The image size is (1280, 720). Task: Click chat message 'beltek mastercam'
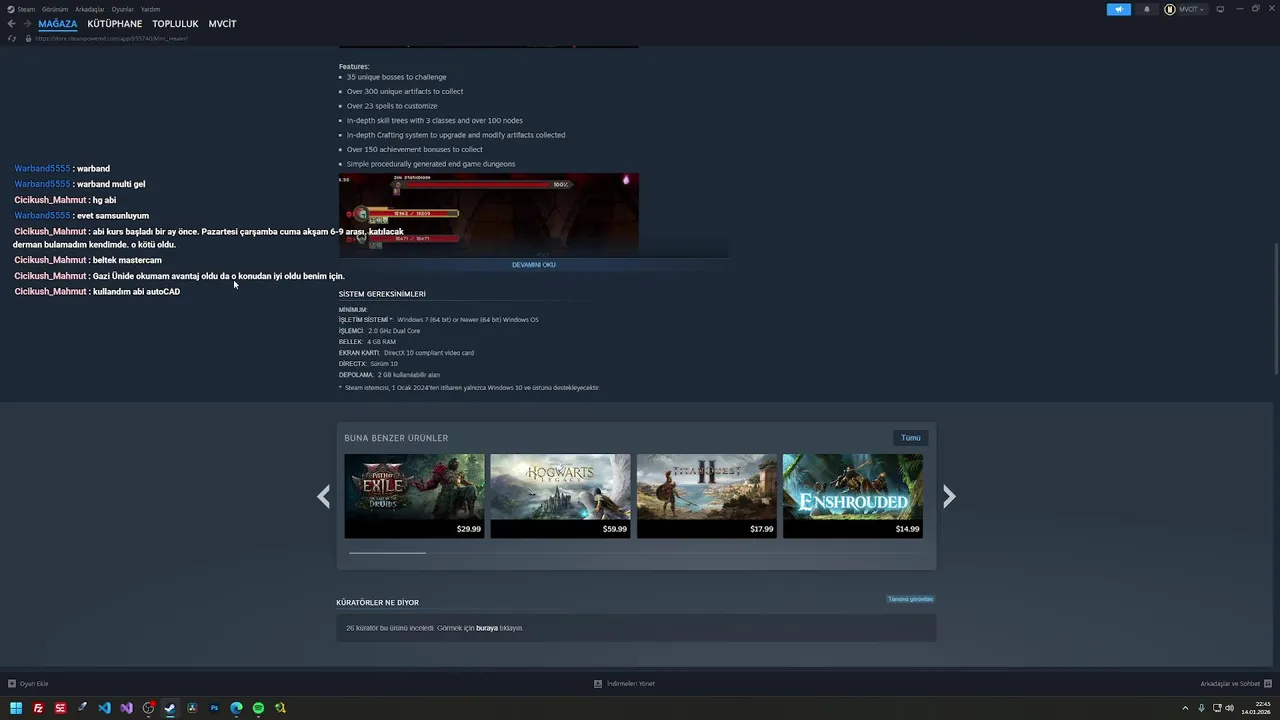127,260
